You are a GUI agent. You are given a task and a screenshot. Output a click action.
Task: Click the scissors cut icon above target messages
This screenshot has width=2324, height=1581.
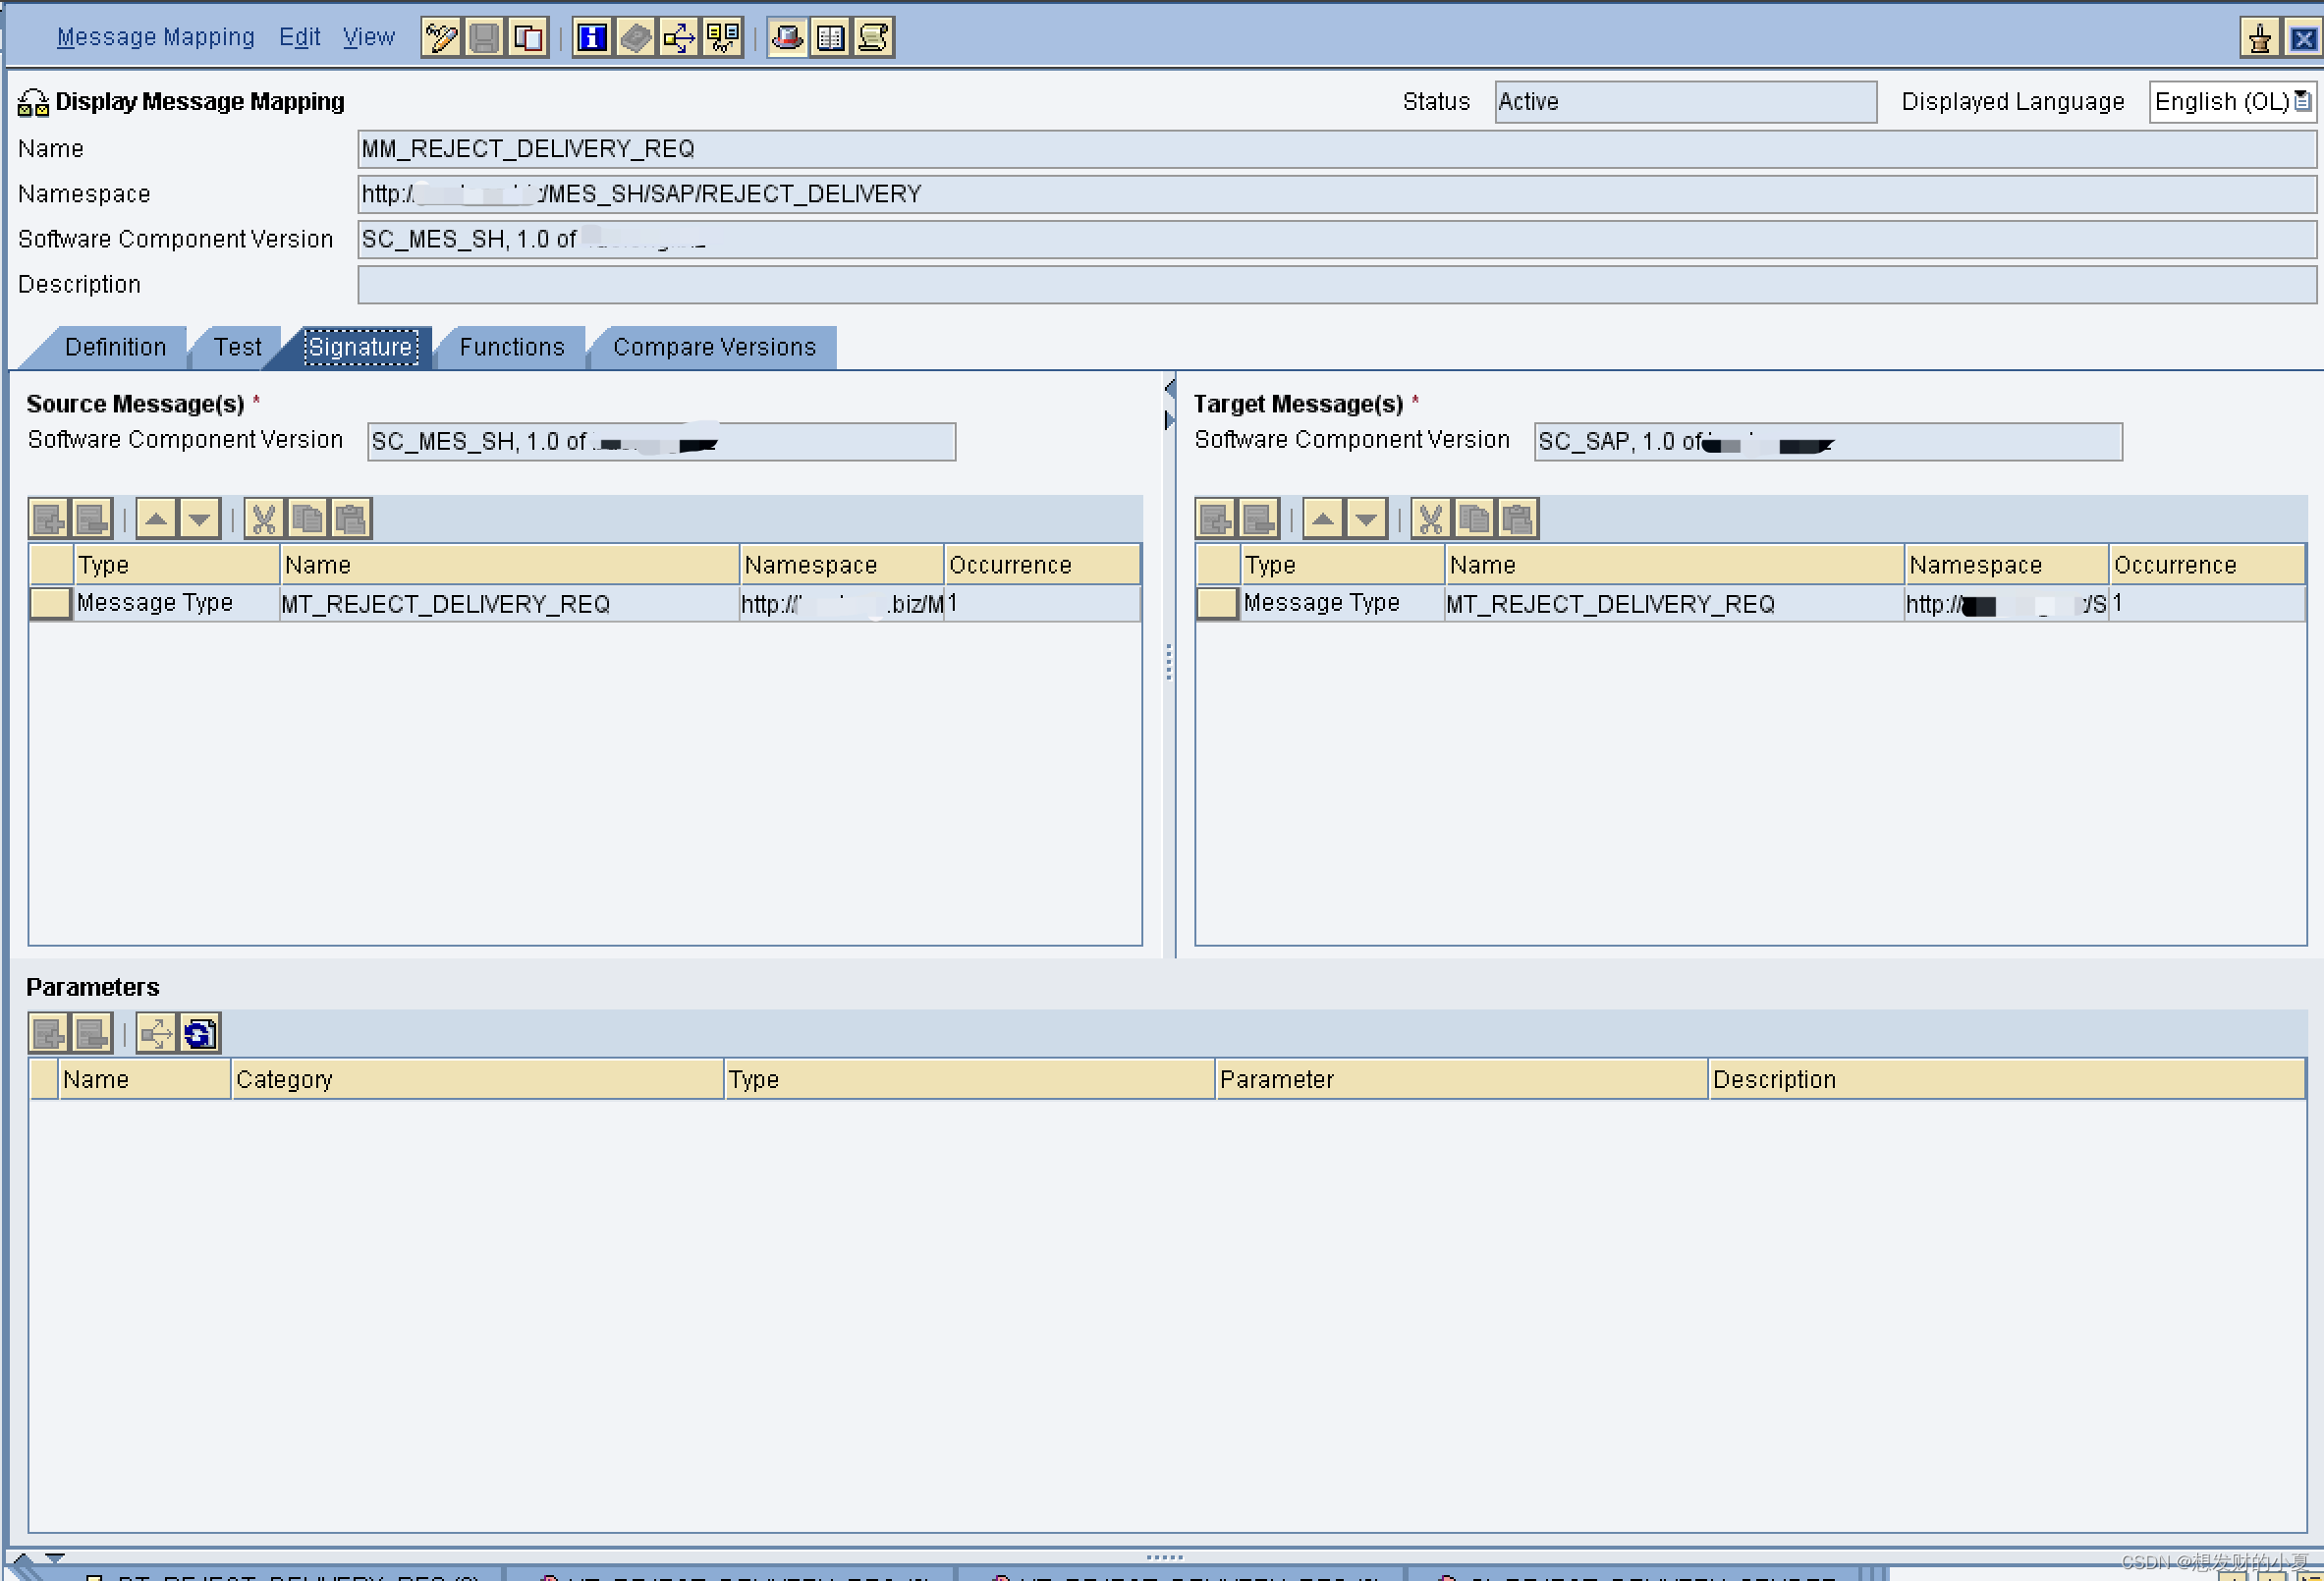click(x=1431, y=518)
